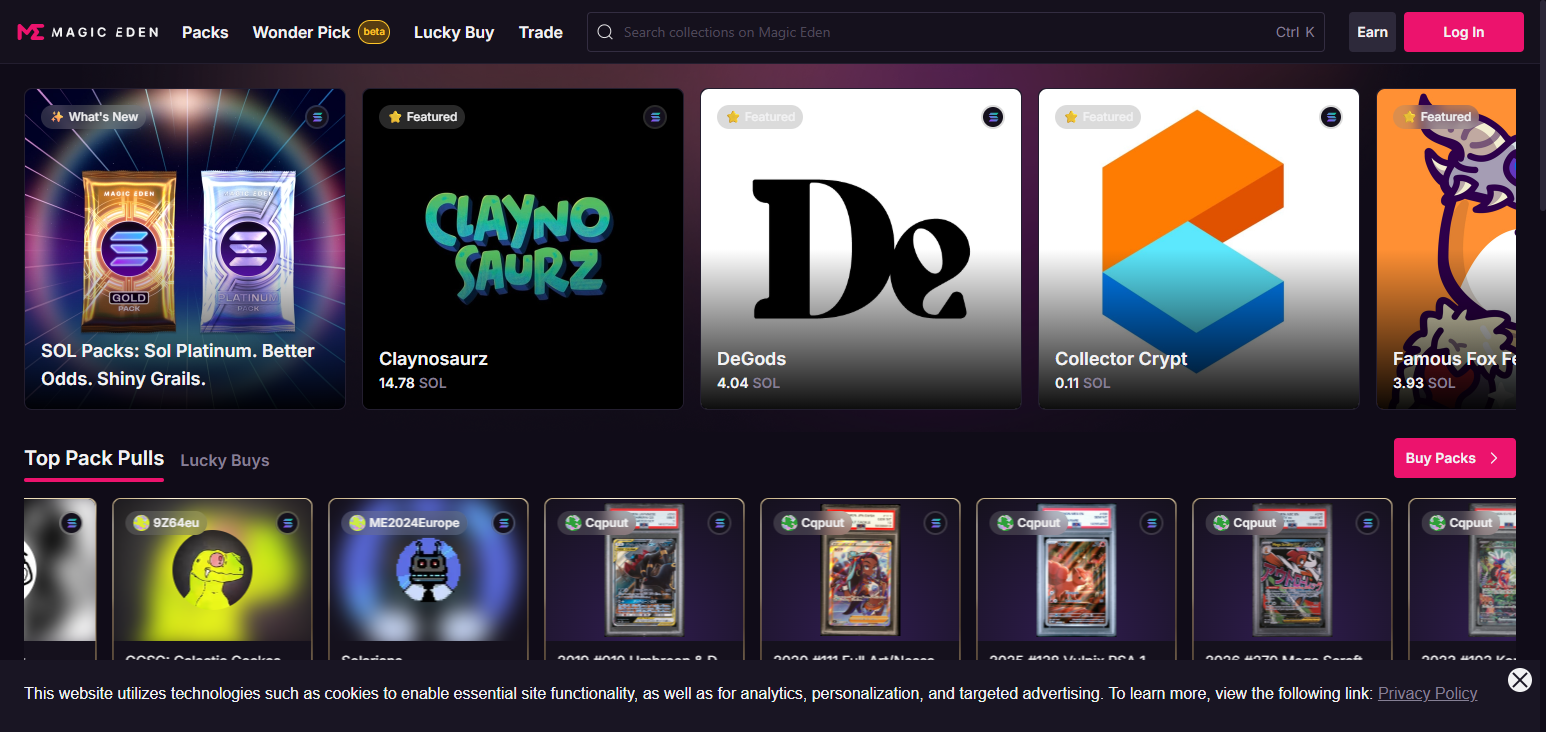Open the SOL Packs promo card
This screenshot has width=1546, height=732.
pos(185,249)
